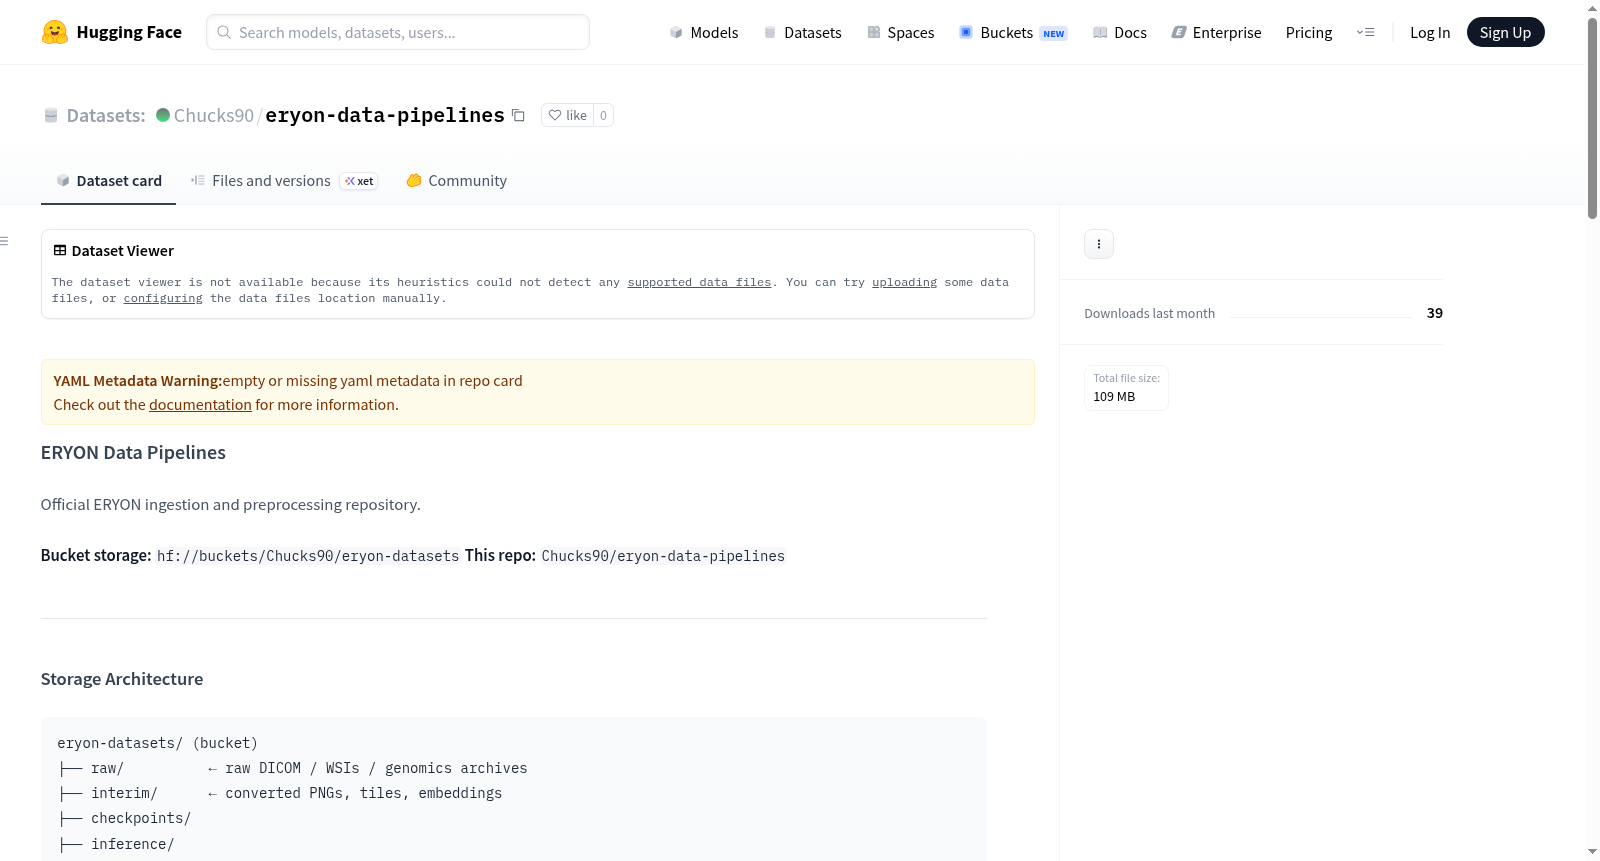Click the scrollbar up arrow

point(1592,8)
